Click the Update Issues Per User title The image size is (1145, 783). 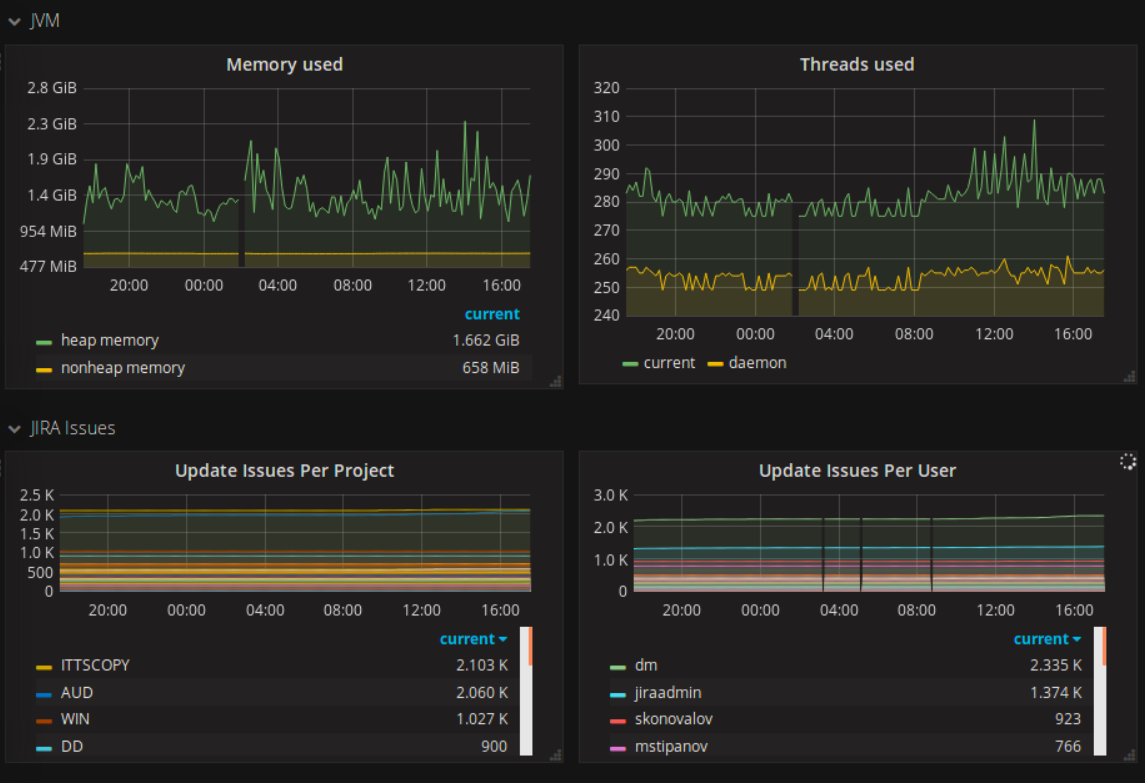856,471
